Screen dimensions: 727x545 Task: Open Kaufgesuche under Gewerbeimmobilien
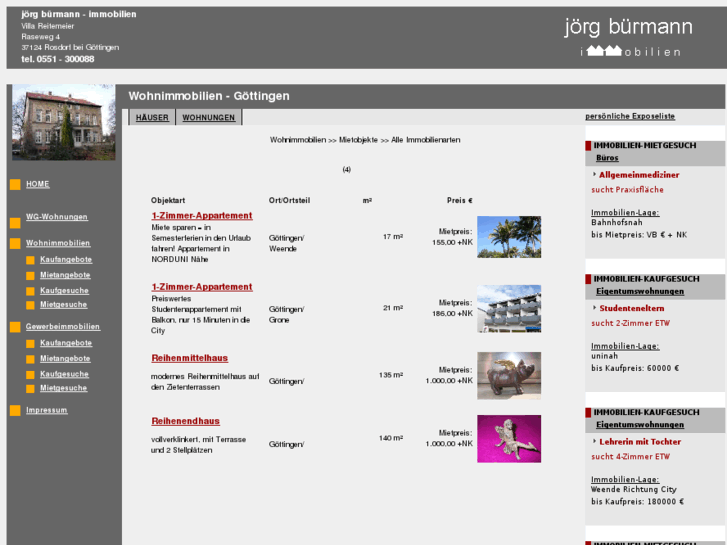point(64,374)
